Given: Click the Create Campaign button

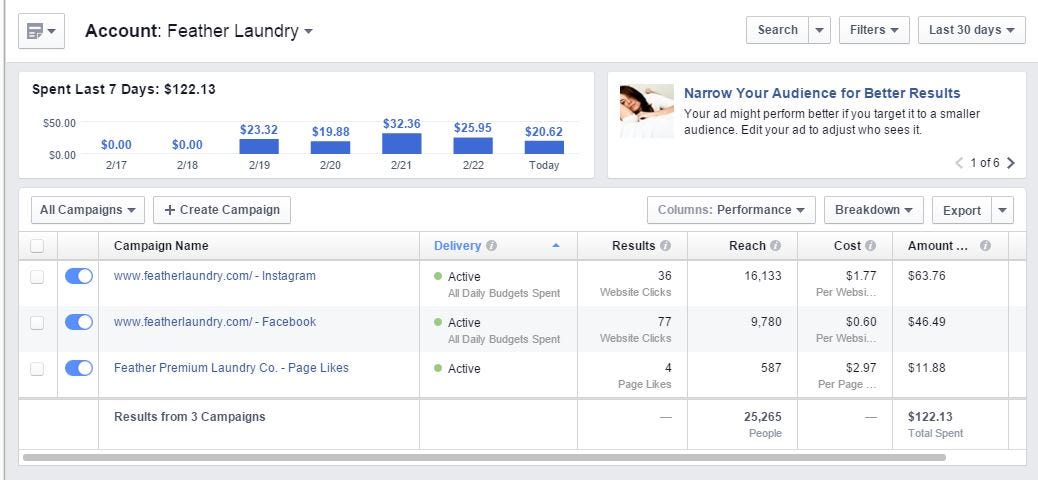Looking at the screenshot, I should (222, 210).
